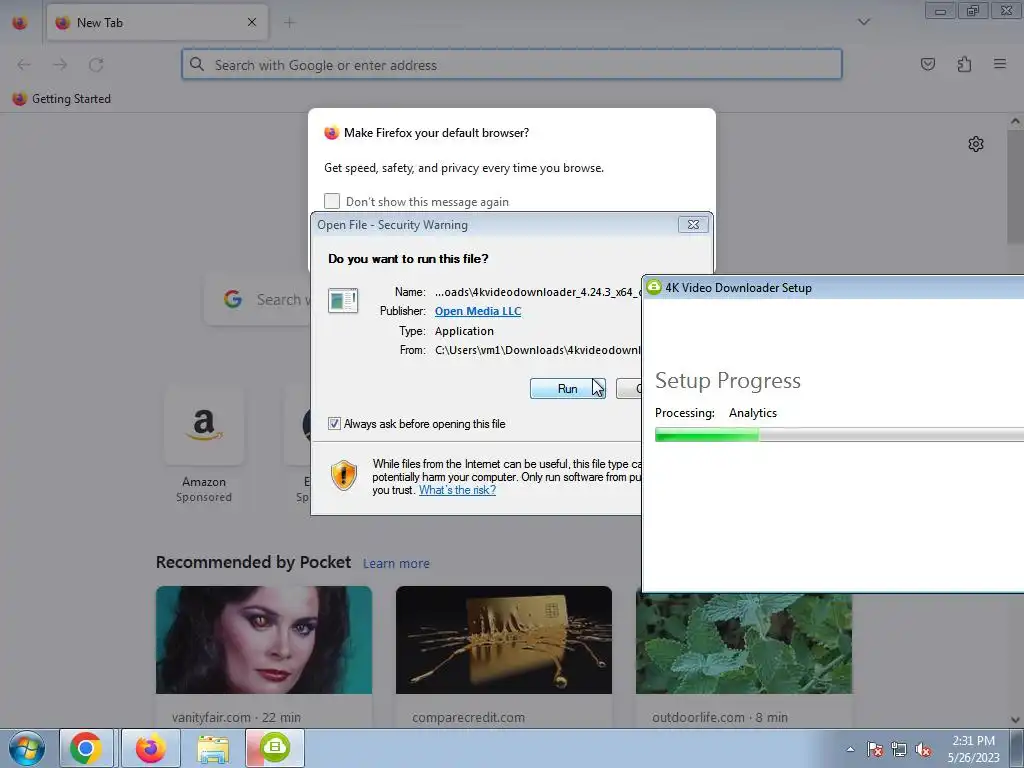Viewport: 1024px width, 768px height.
Task: Click the Firefox icon in default browser prompt
Action: [332, 133]
